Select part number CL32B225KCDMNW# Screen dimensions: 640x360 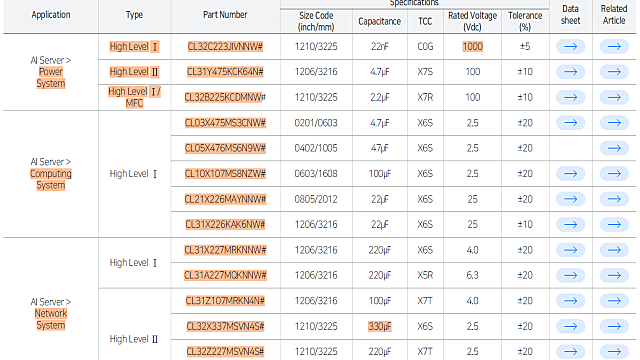coord(225,97)
